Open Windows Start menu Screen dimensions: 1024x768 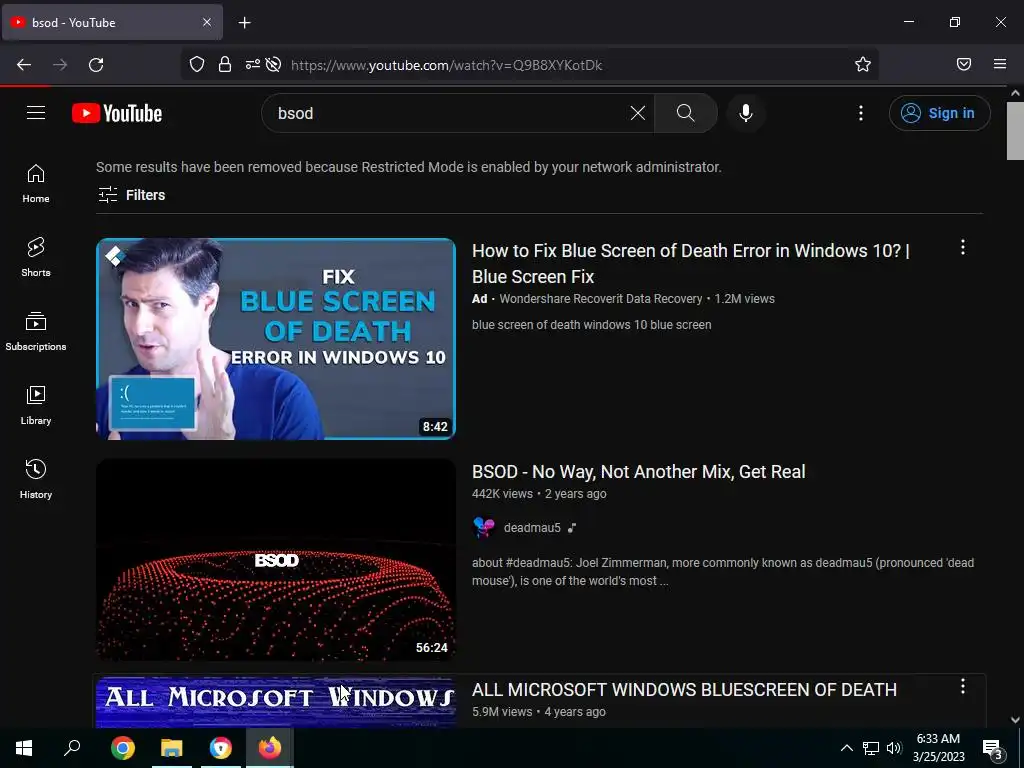(x=24, y=748)
